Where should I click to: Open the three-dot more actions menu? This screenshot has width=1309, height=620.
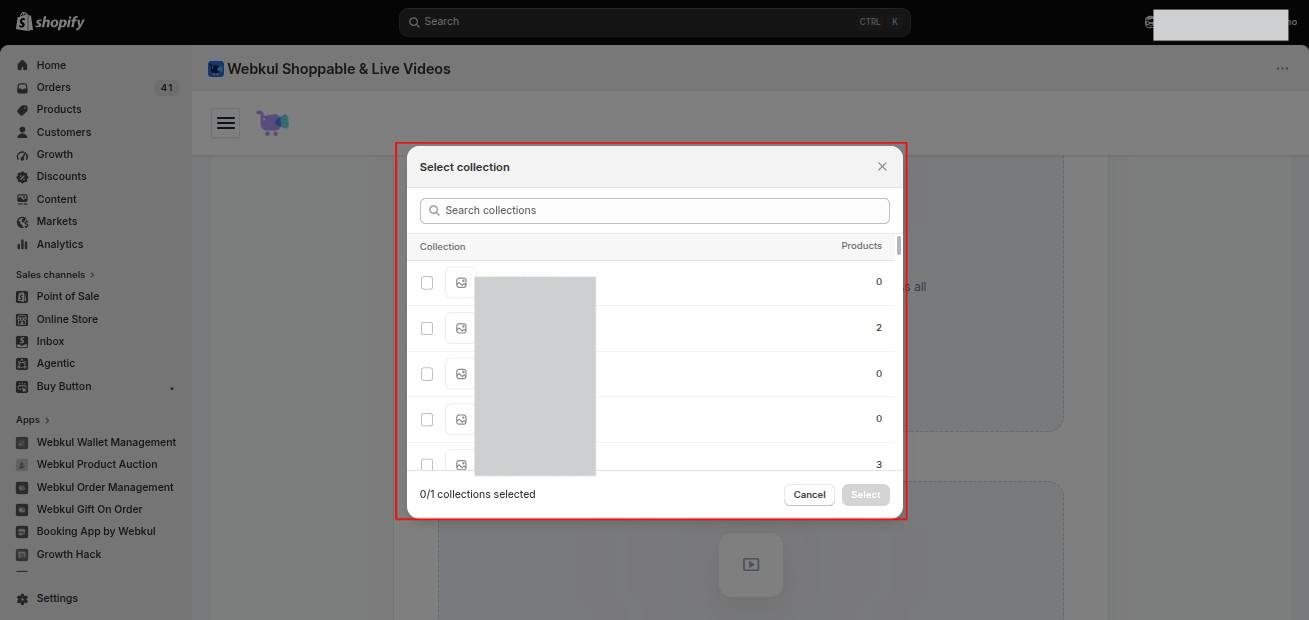(1282, 69)
